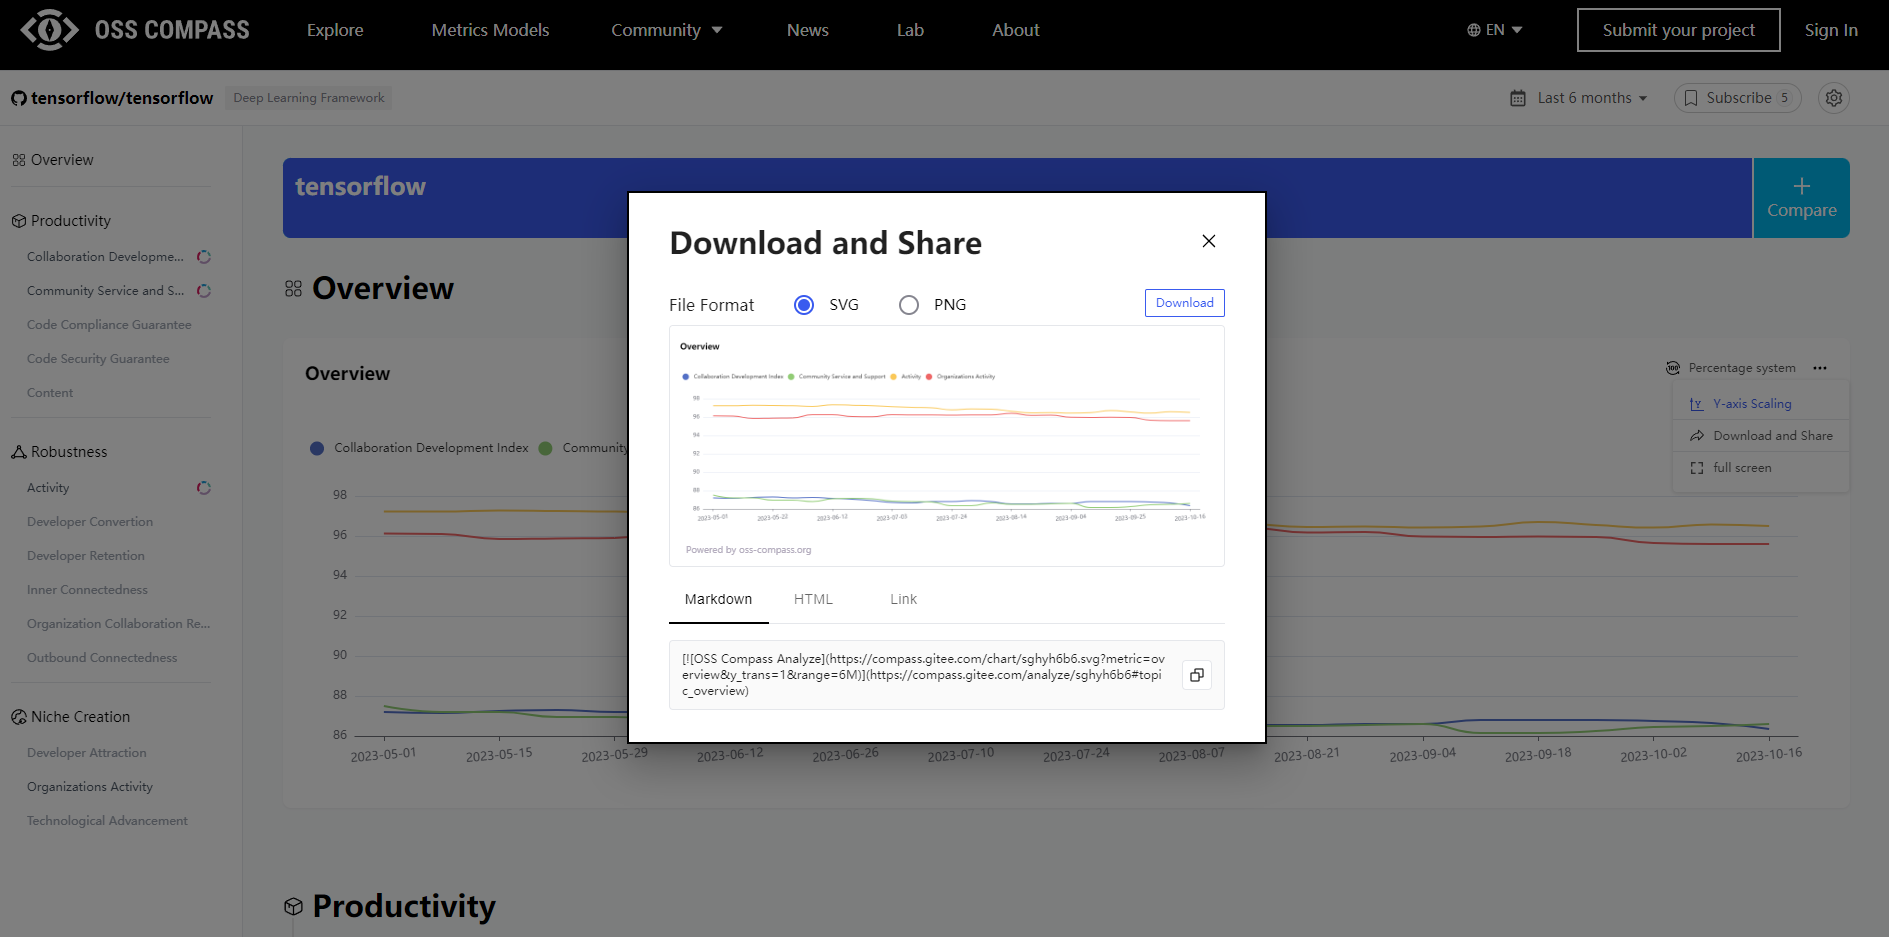Click the Download and Share arrow icon
Viewport: 1889px width, 937px height.
(1697, 436)
